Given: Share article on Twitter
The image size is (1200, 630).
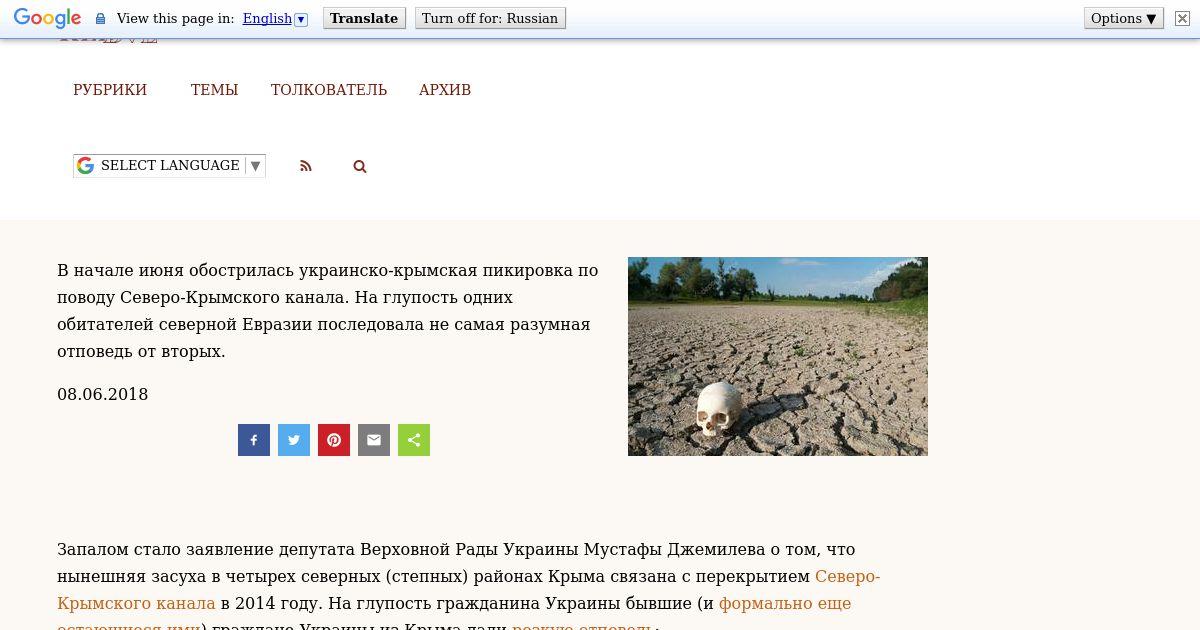Looking at the screenshot, I should pyautogui.click(x=294, y=440).
